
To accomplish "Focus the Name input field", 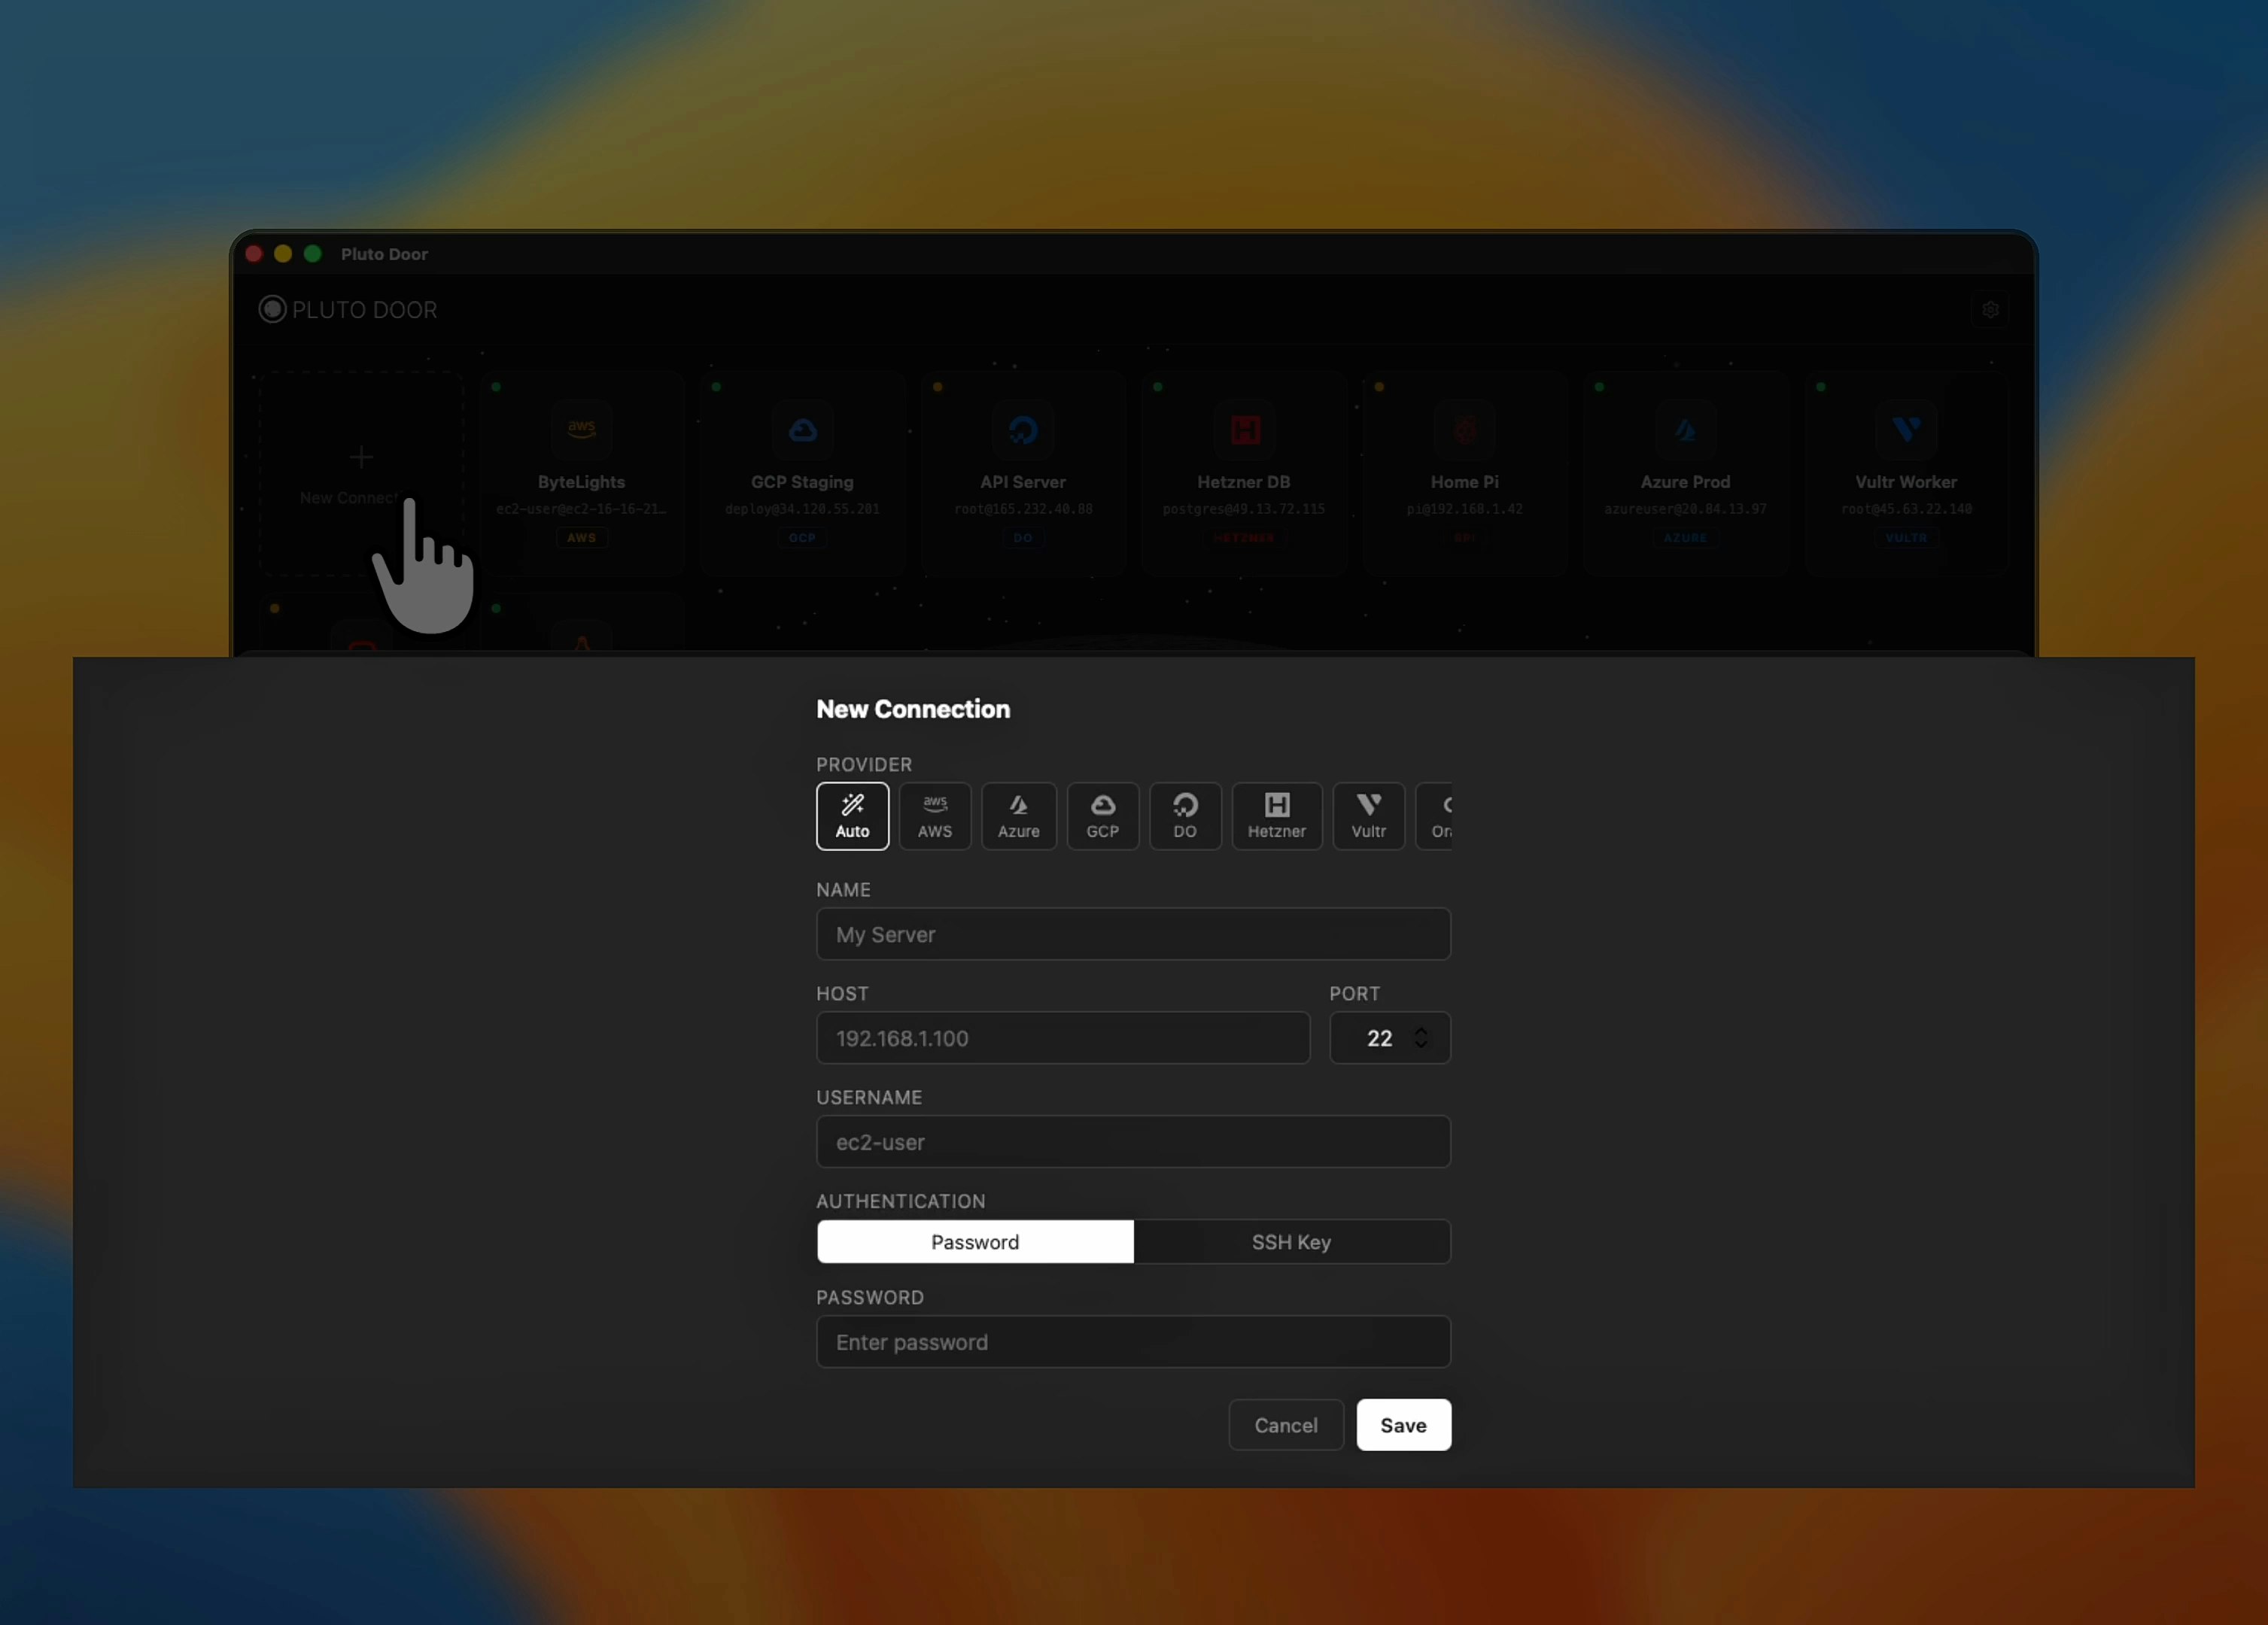I will pos(1133,933).
